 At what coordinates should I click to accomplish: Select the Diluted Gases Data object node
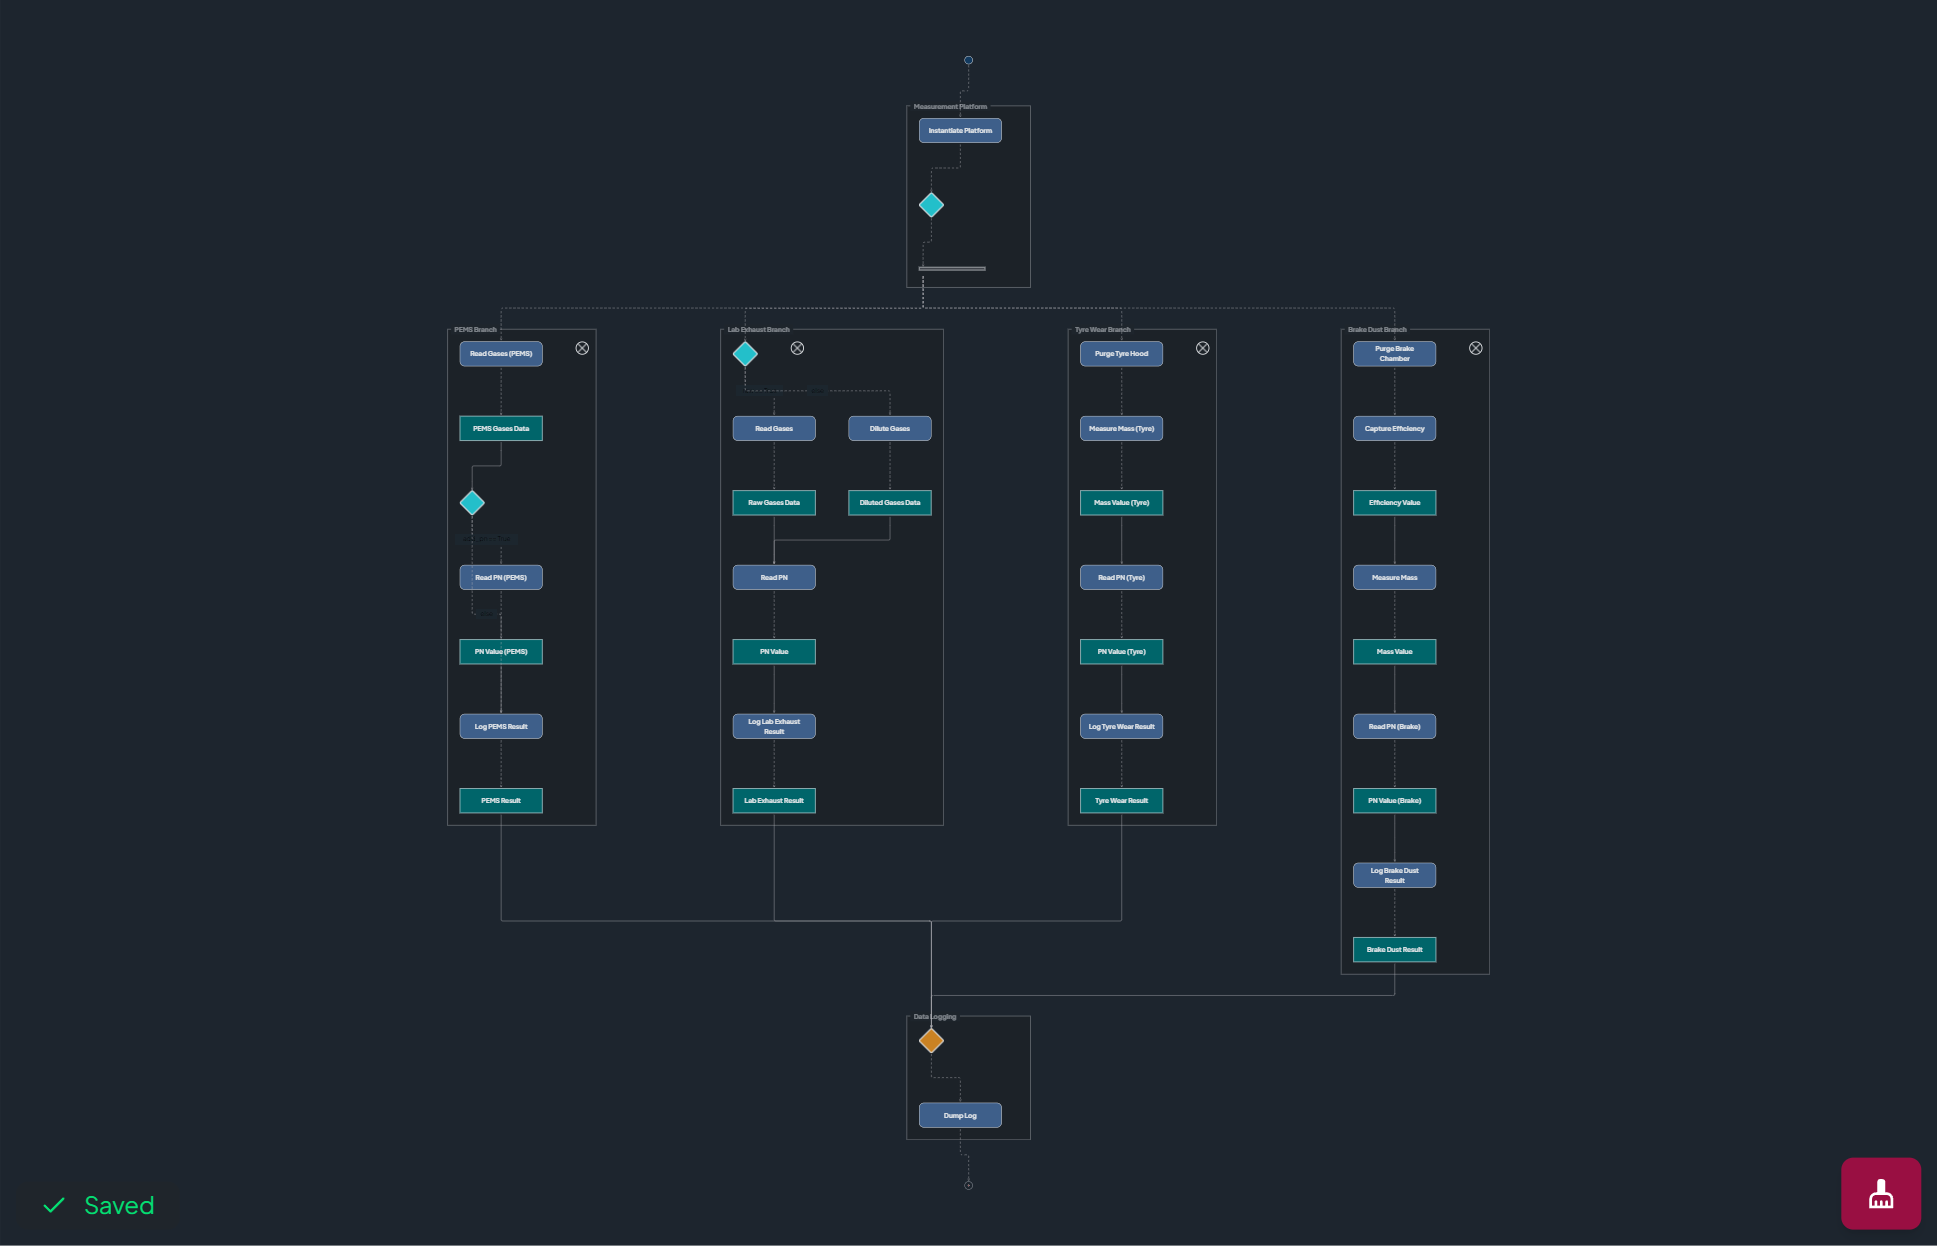890,503
